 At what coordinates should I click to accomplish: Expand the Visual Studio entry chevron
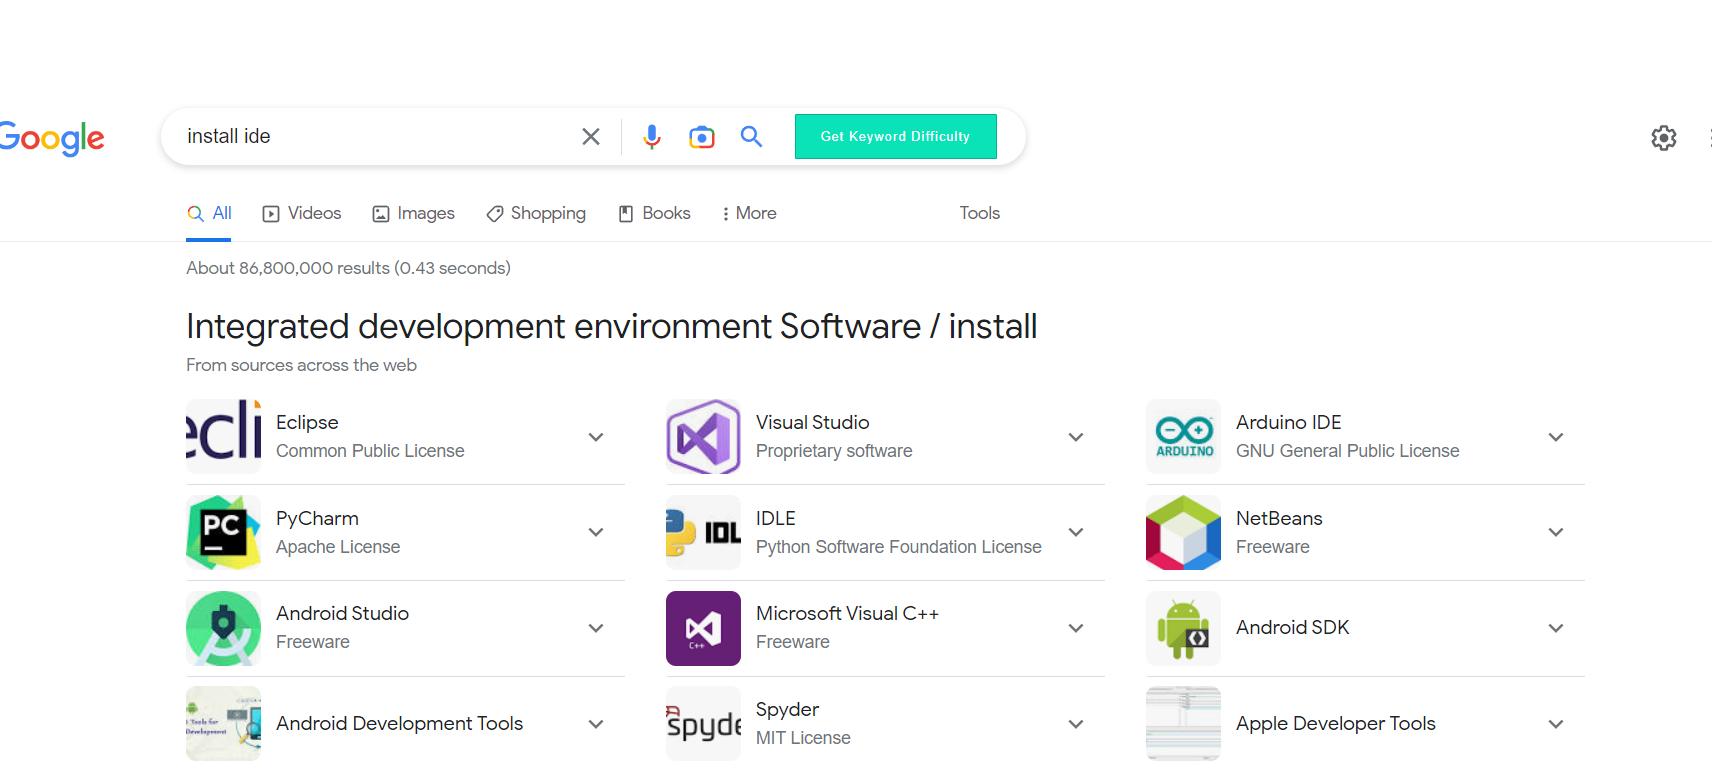coord(1076,437)
